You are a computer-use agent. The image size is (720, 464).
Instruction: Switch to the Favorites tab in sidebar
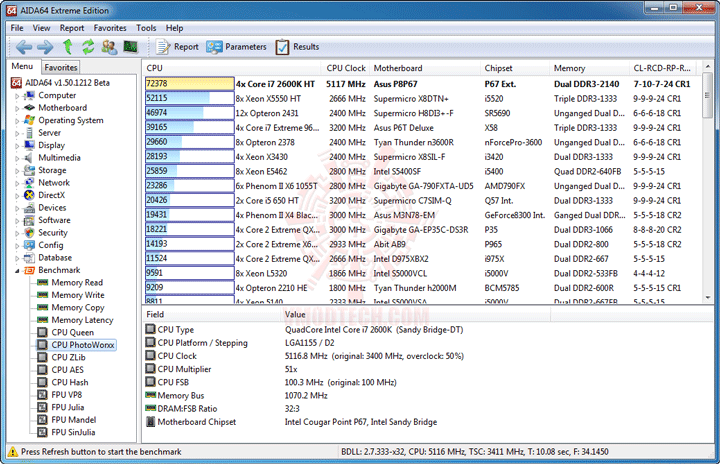[61, 68]
